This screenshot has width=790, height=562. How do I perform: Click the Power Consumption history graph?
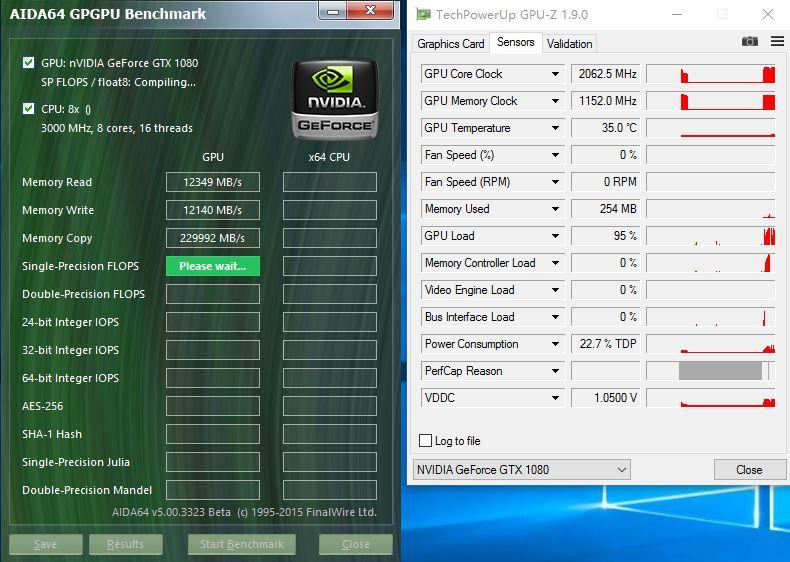pos(710,344)
